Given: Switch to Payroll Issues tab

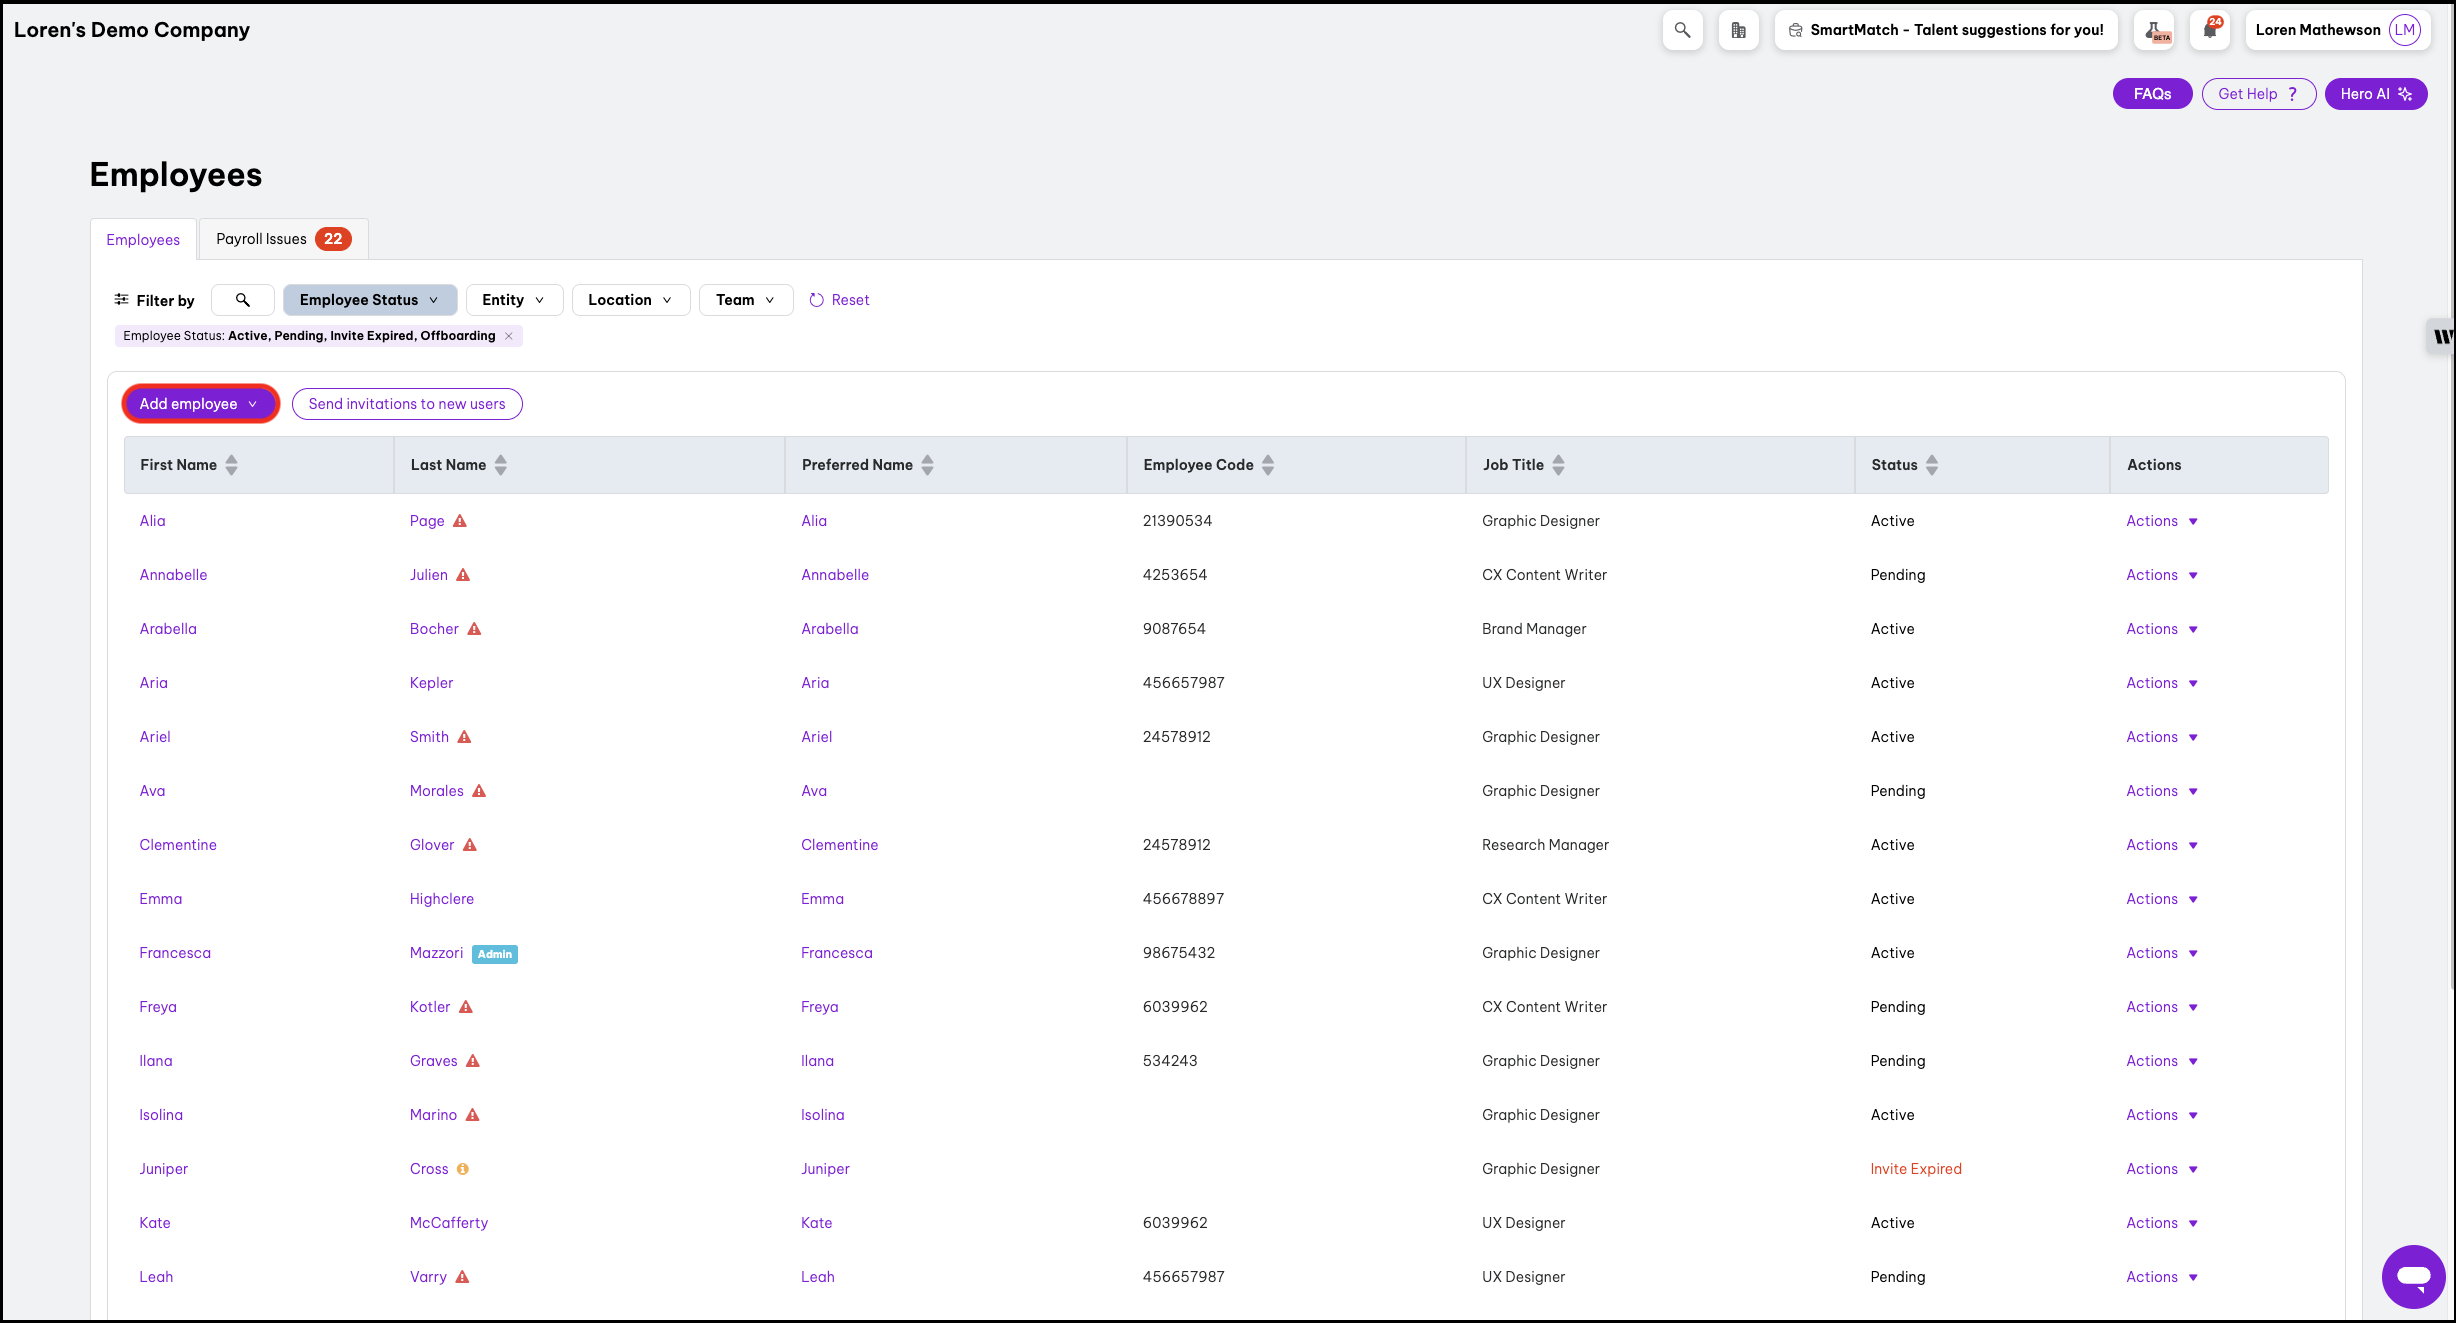Looking at the screenshot, I should click(x=283, y=239).
